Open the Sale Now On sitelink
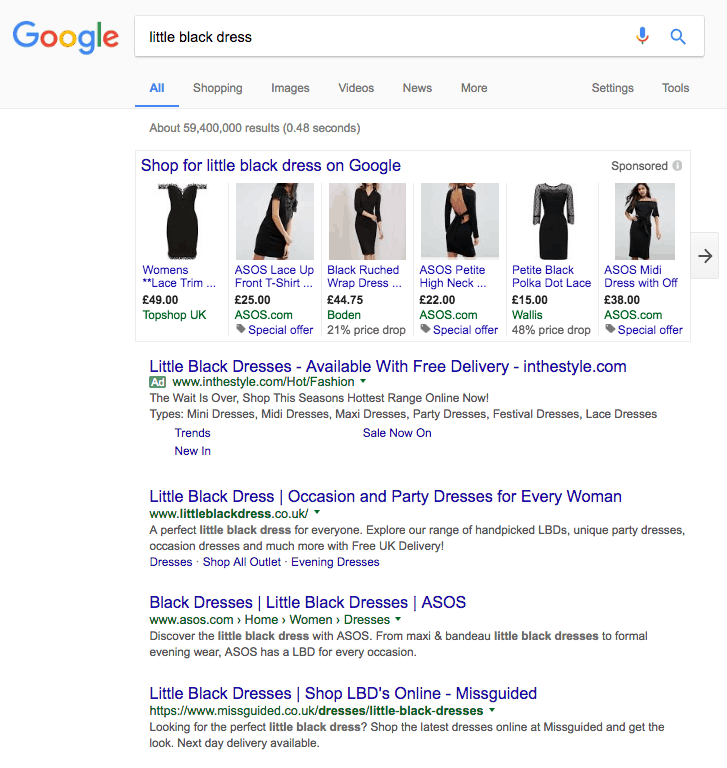727x768 pixels. (397, 433)
